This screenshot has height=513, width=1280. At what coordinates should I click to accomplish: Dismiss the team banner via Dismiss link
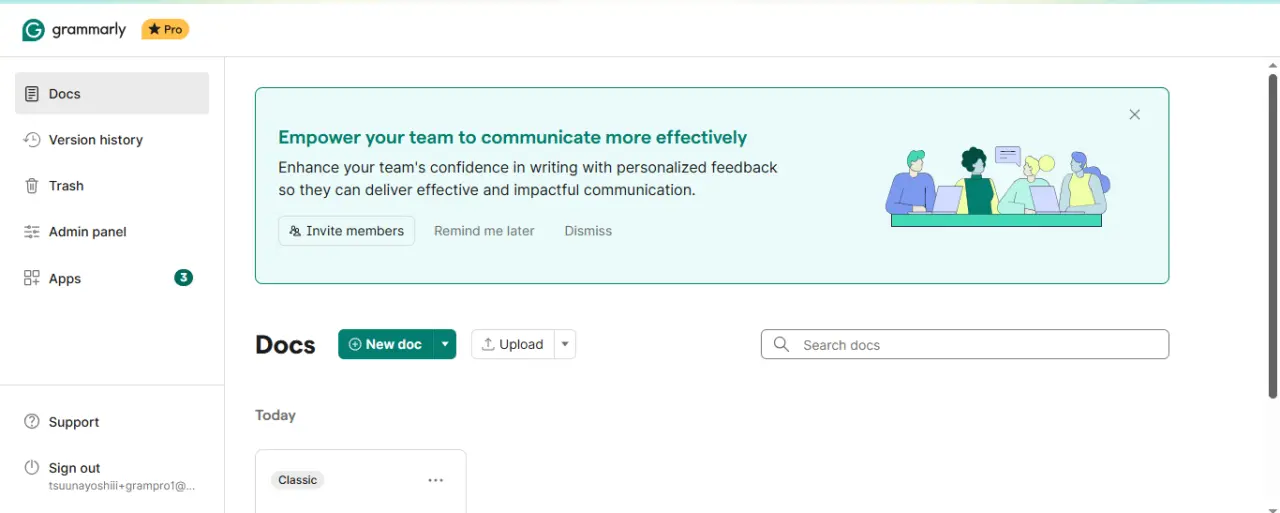(x=588, y=231)
